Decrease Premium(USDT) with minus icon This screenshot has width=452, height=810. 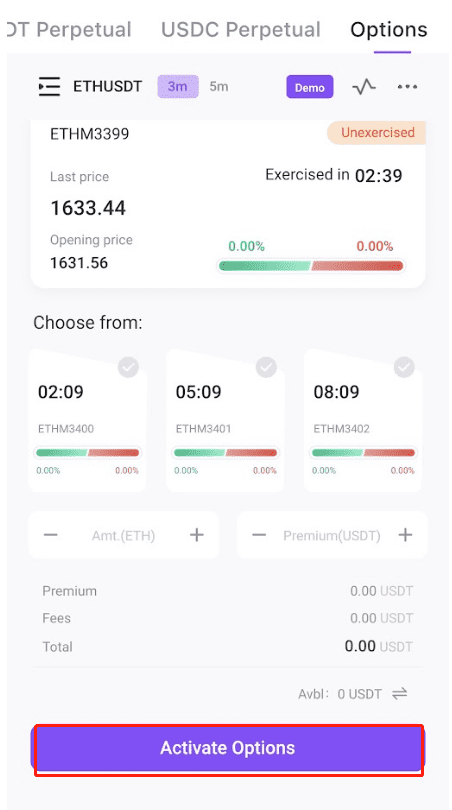tap(259, 535)
